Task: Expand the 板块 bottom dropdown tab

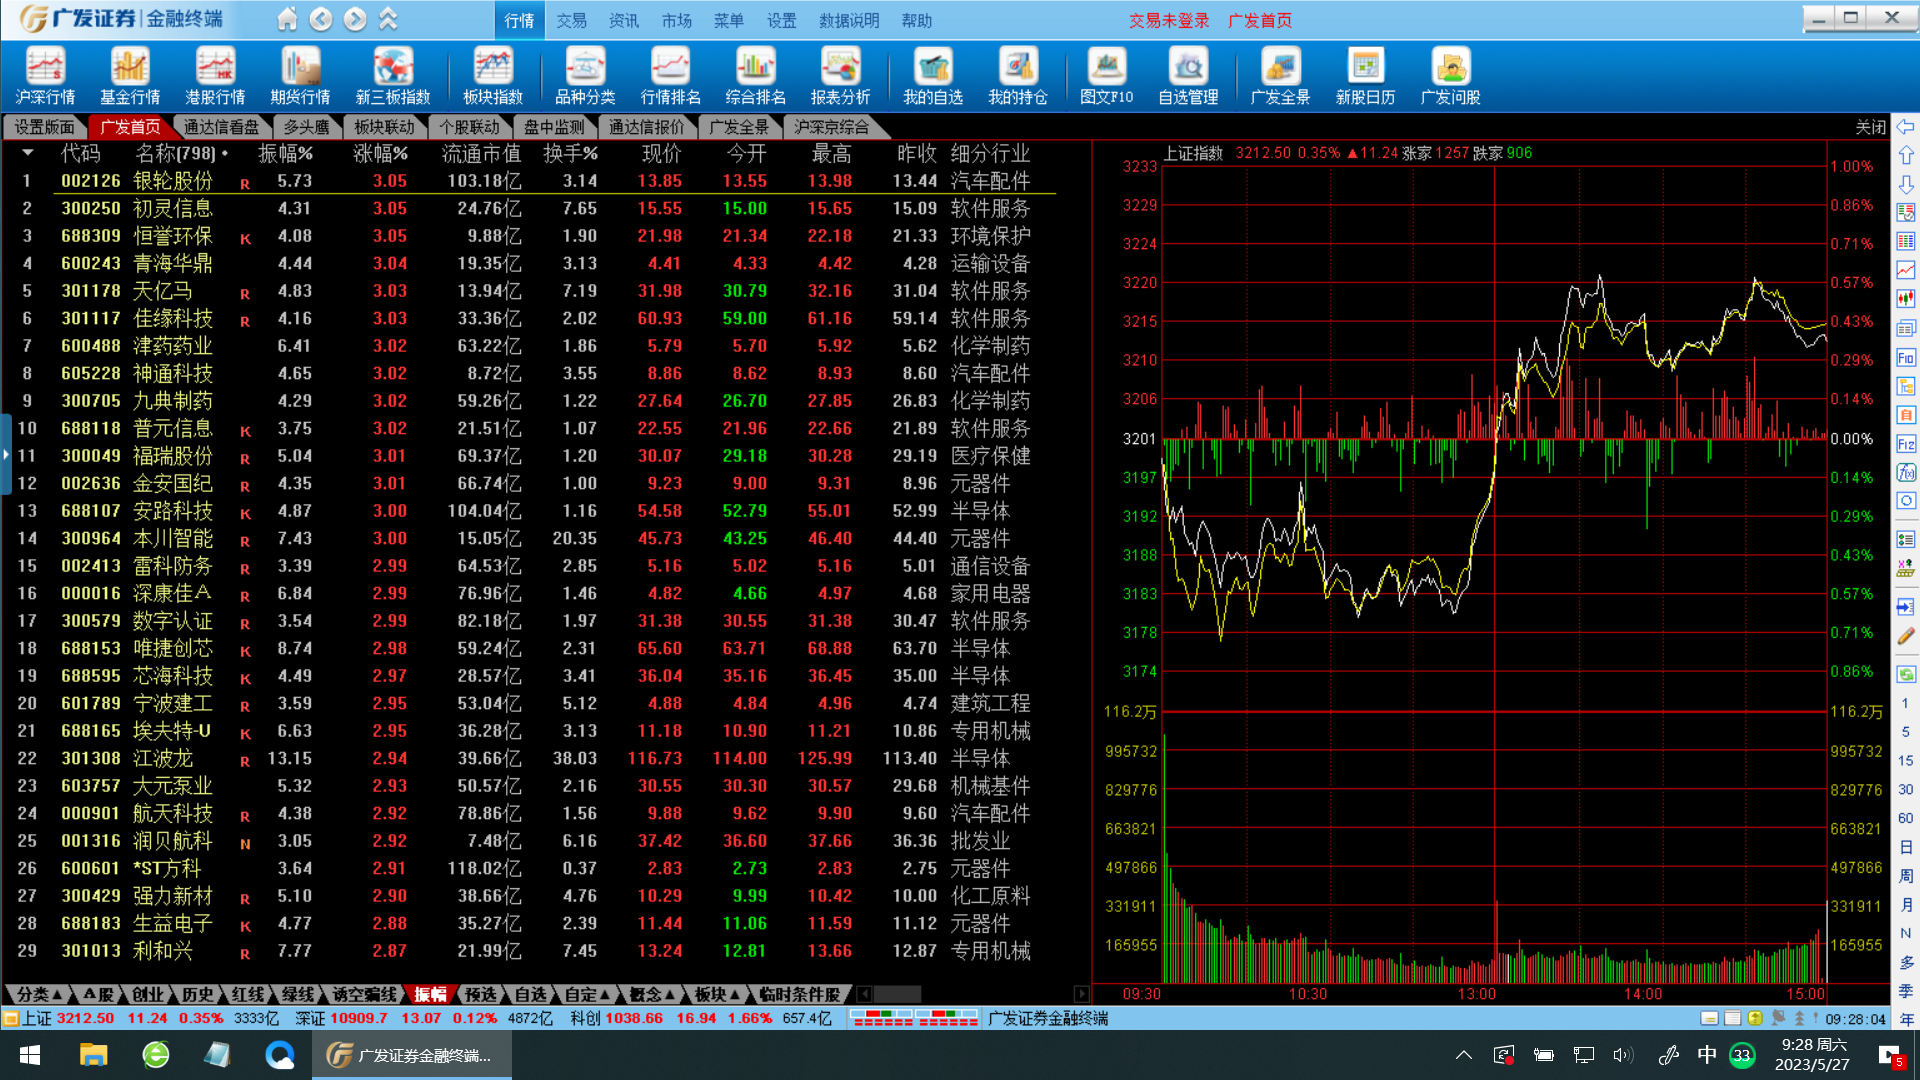Action: click(717, 994)
